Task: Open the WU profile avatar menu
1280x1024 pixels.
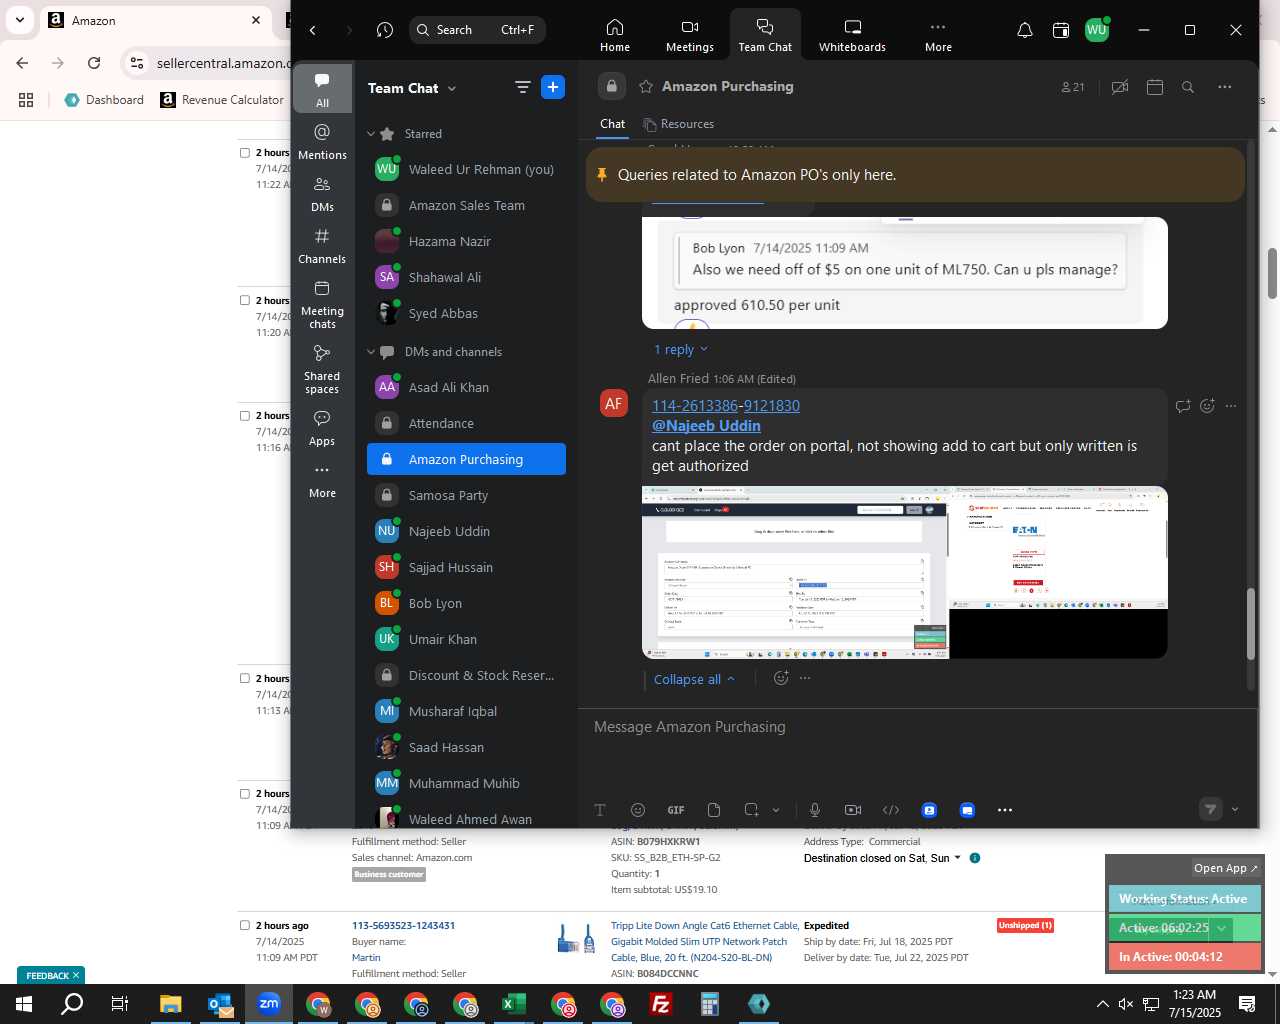Action: (1097, 30)
